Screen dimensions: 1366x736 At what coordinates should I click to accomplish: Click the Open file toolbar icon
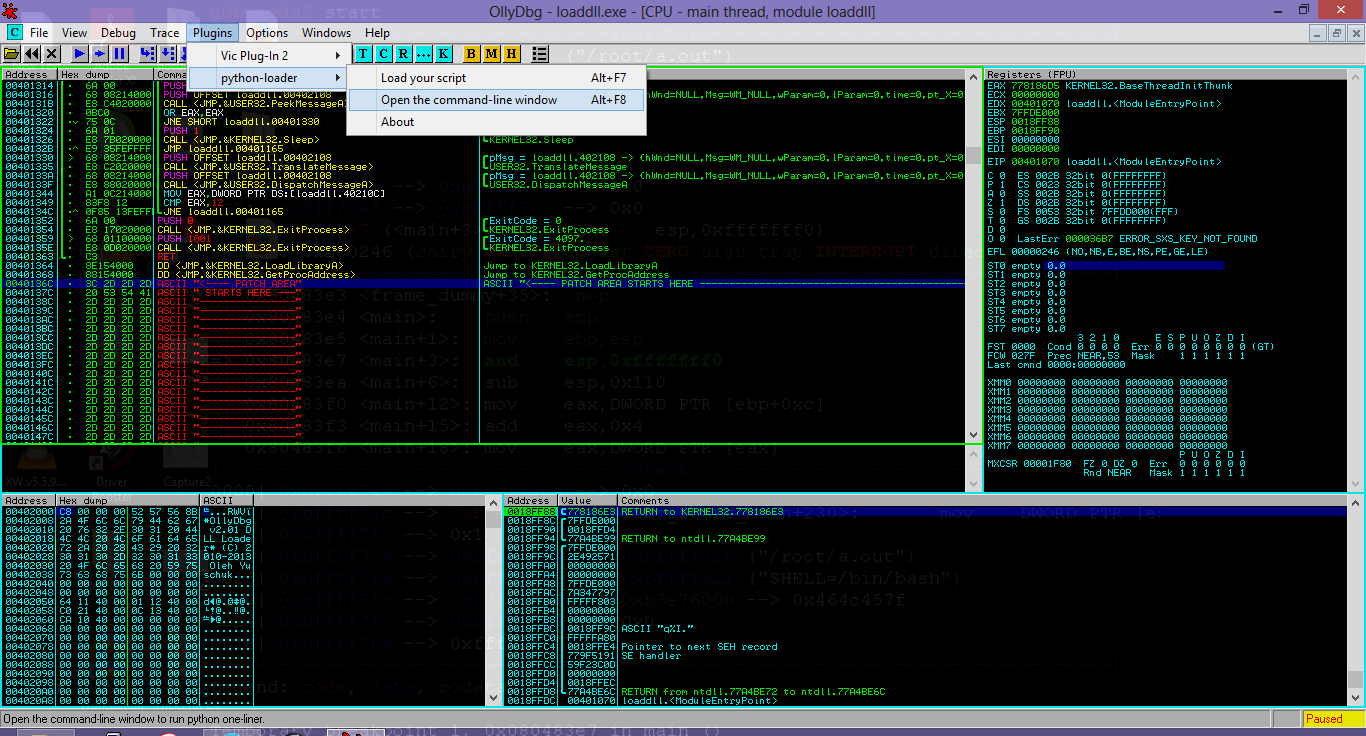coord(12,53)
